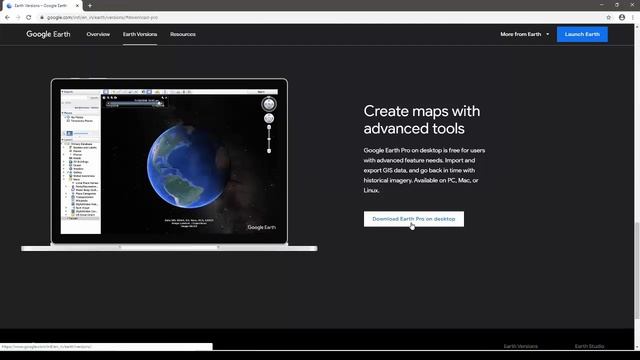Open the Chrome profile account icon
This screenshot has width=640, height=360.
622,18
